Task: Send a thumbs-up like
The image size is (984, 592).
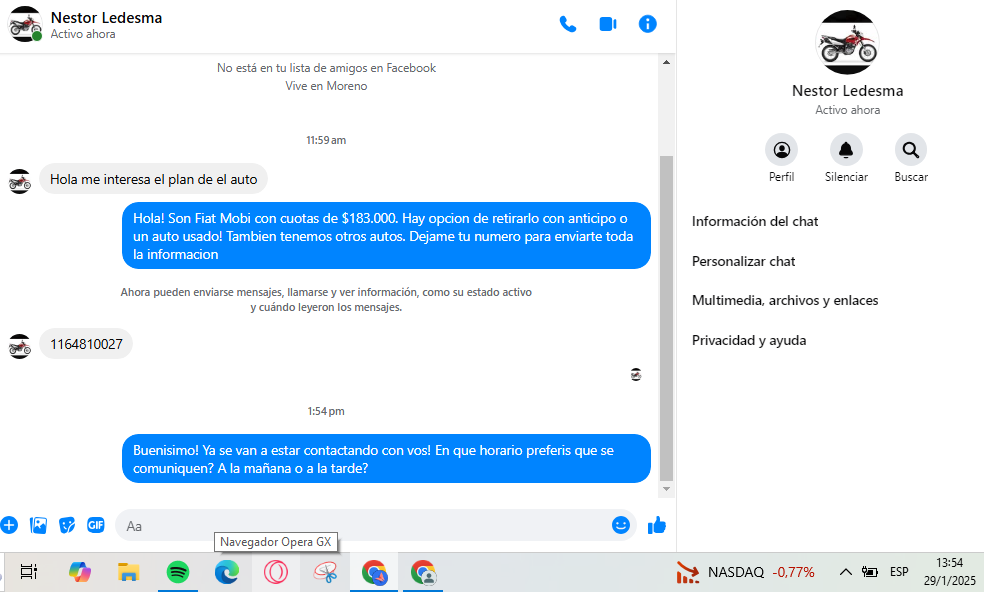Action: [656, 525]
